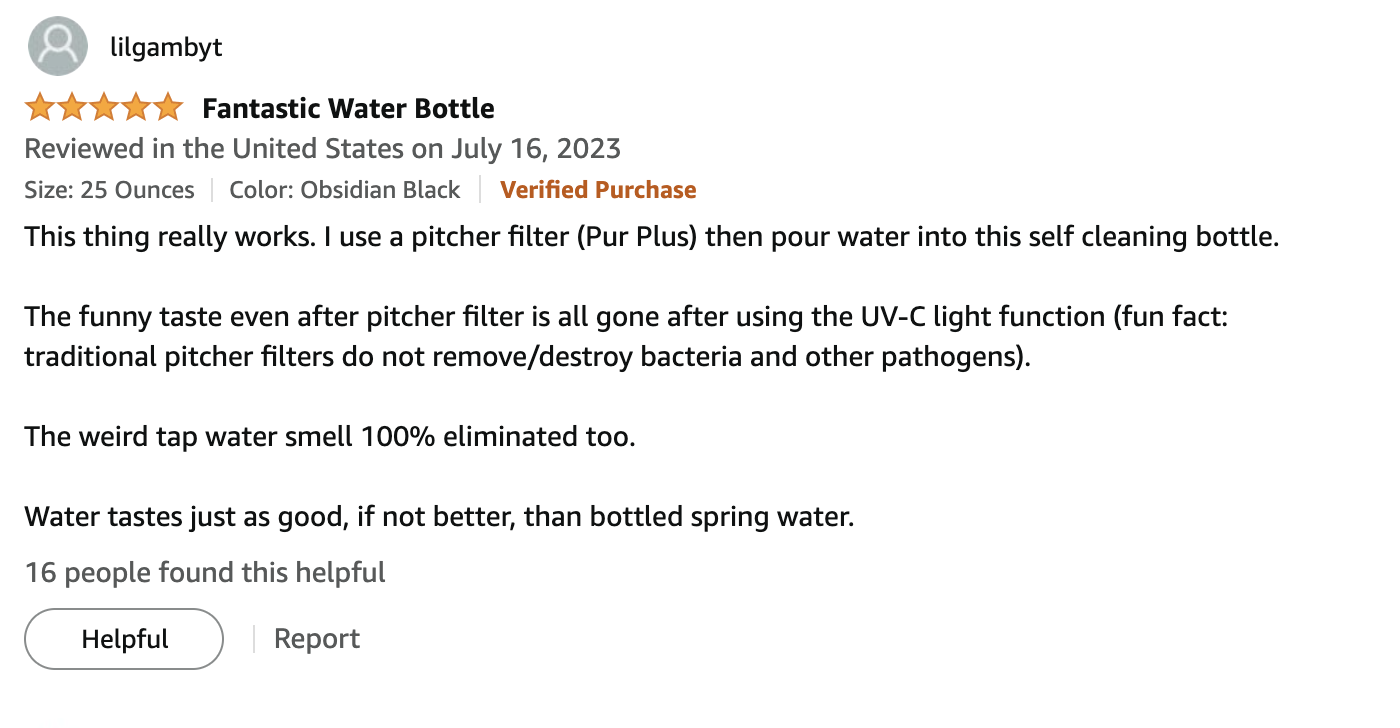Screen dimensions: 1400x728
Task: Click the second rating star
Action: point(72,107)
